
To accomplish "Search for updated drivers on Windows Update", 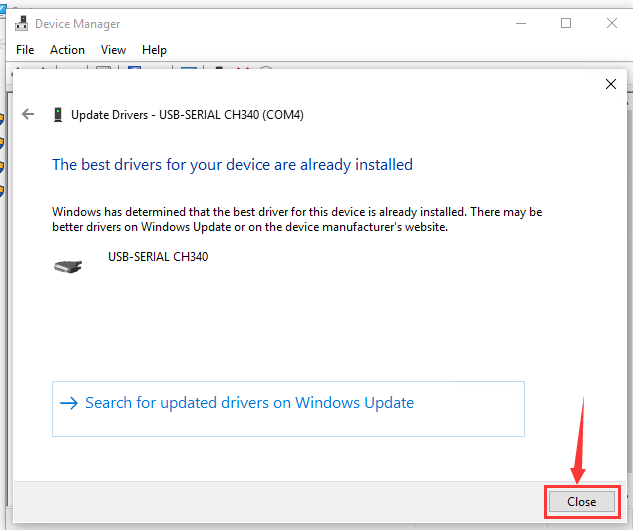I will tap(288, 409).
